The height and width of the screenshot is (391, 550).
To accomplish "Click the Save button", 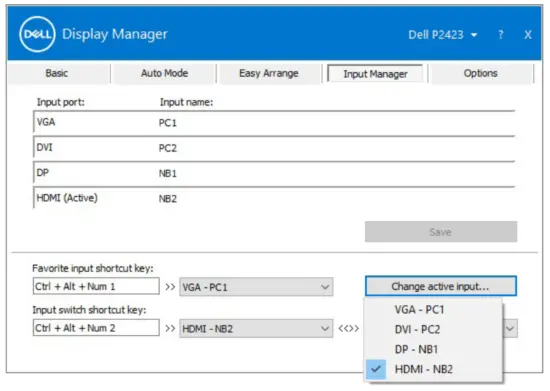I will (x=441, y=231).
